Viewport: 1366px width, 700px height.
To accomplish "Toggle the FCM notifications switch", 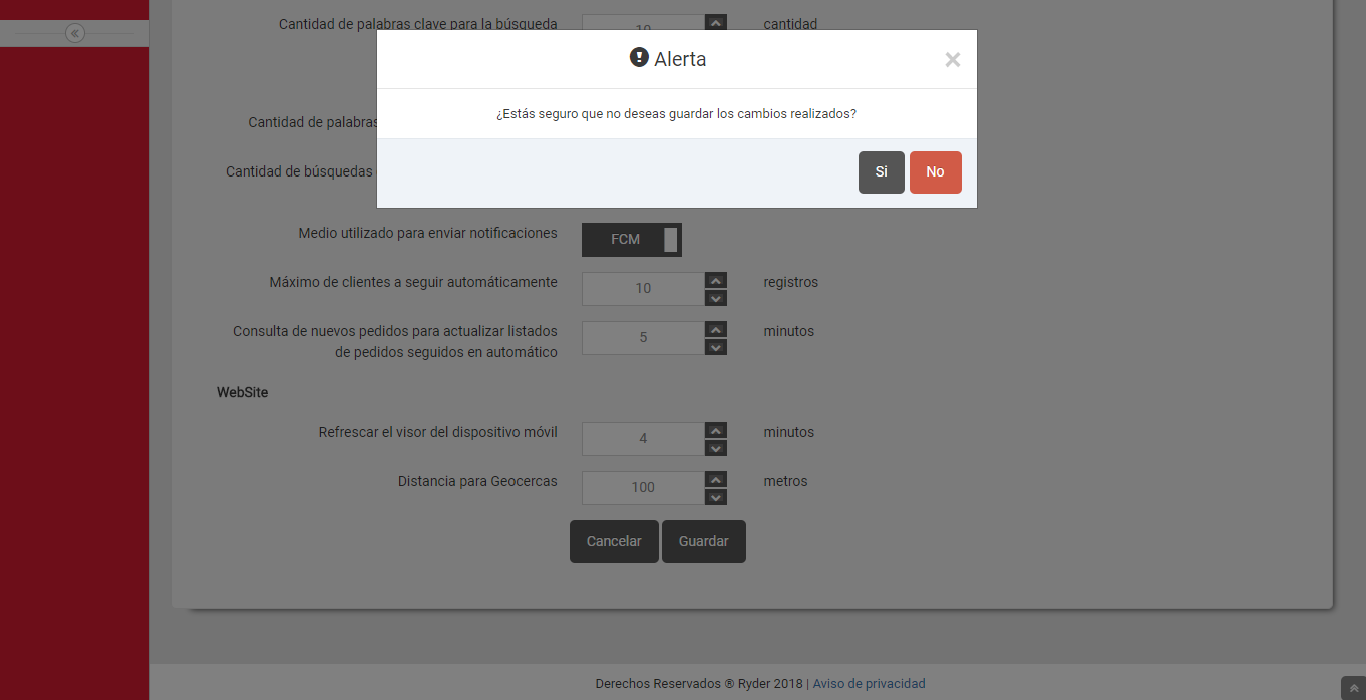I will tap(631, 240).
